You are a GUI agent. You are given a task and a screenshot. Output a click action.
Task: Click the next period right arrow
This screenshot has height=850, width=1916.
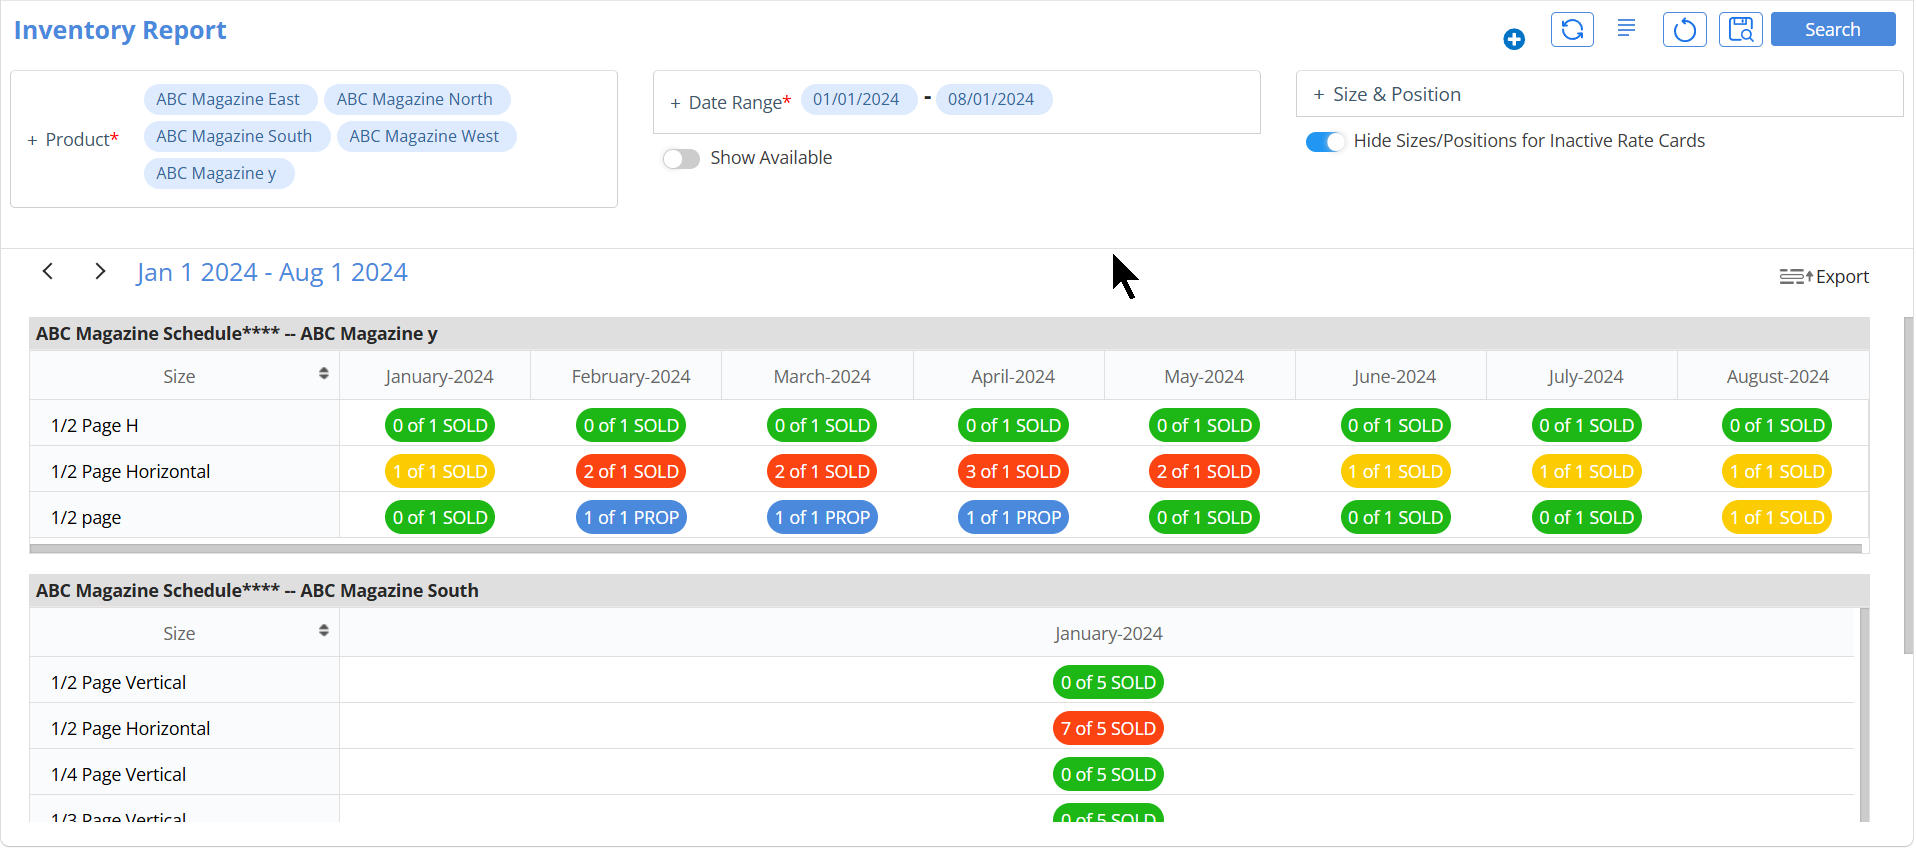click(100, 271)
